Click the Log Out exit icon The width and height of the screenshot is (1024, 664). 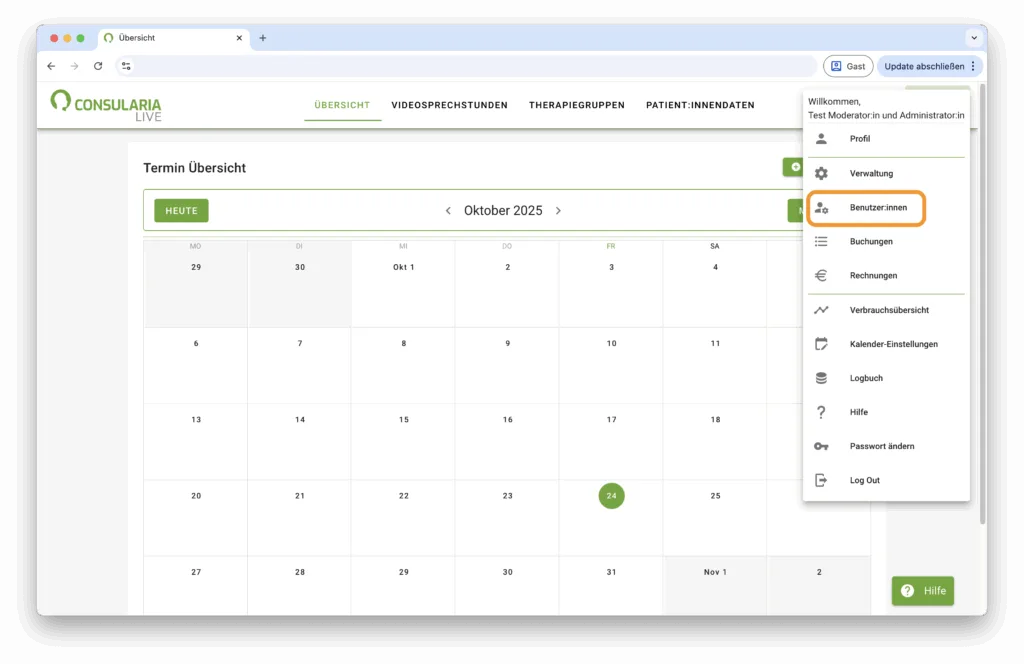[x=821, y=480]
